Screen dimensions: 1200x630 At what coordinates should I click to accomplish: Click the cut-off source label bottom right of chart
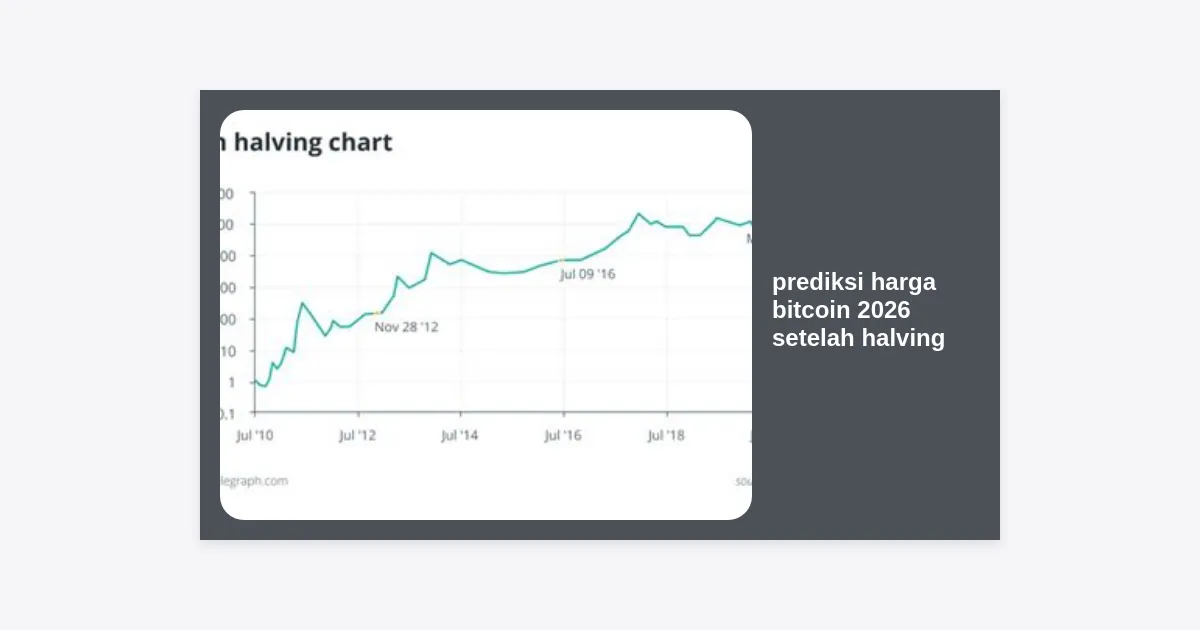(744, 481)
